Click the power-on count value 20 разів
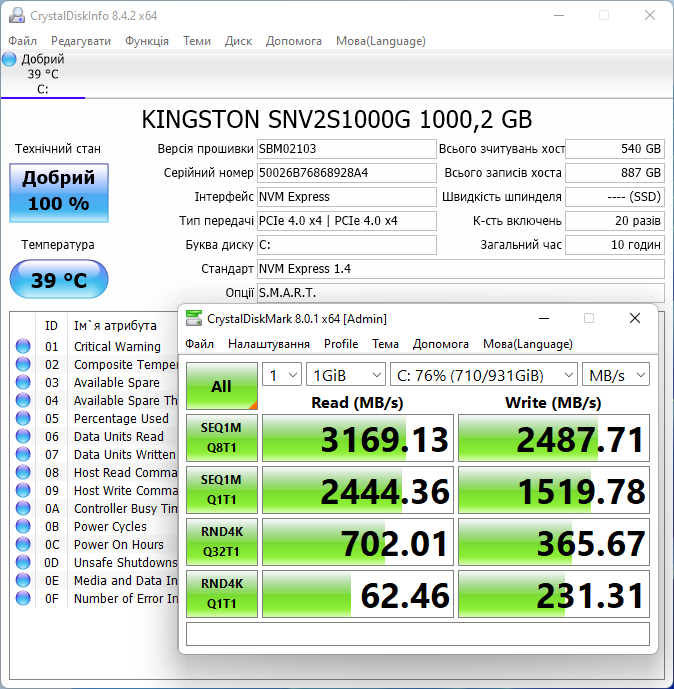This screenshot has height=689, width=674. click(615, 221)
